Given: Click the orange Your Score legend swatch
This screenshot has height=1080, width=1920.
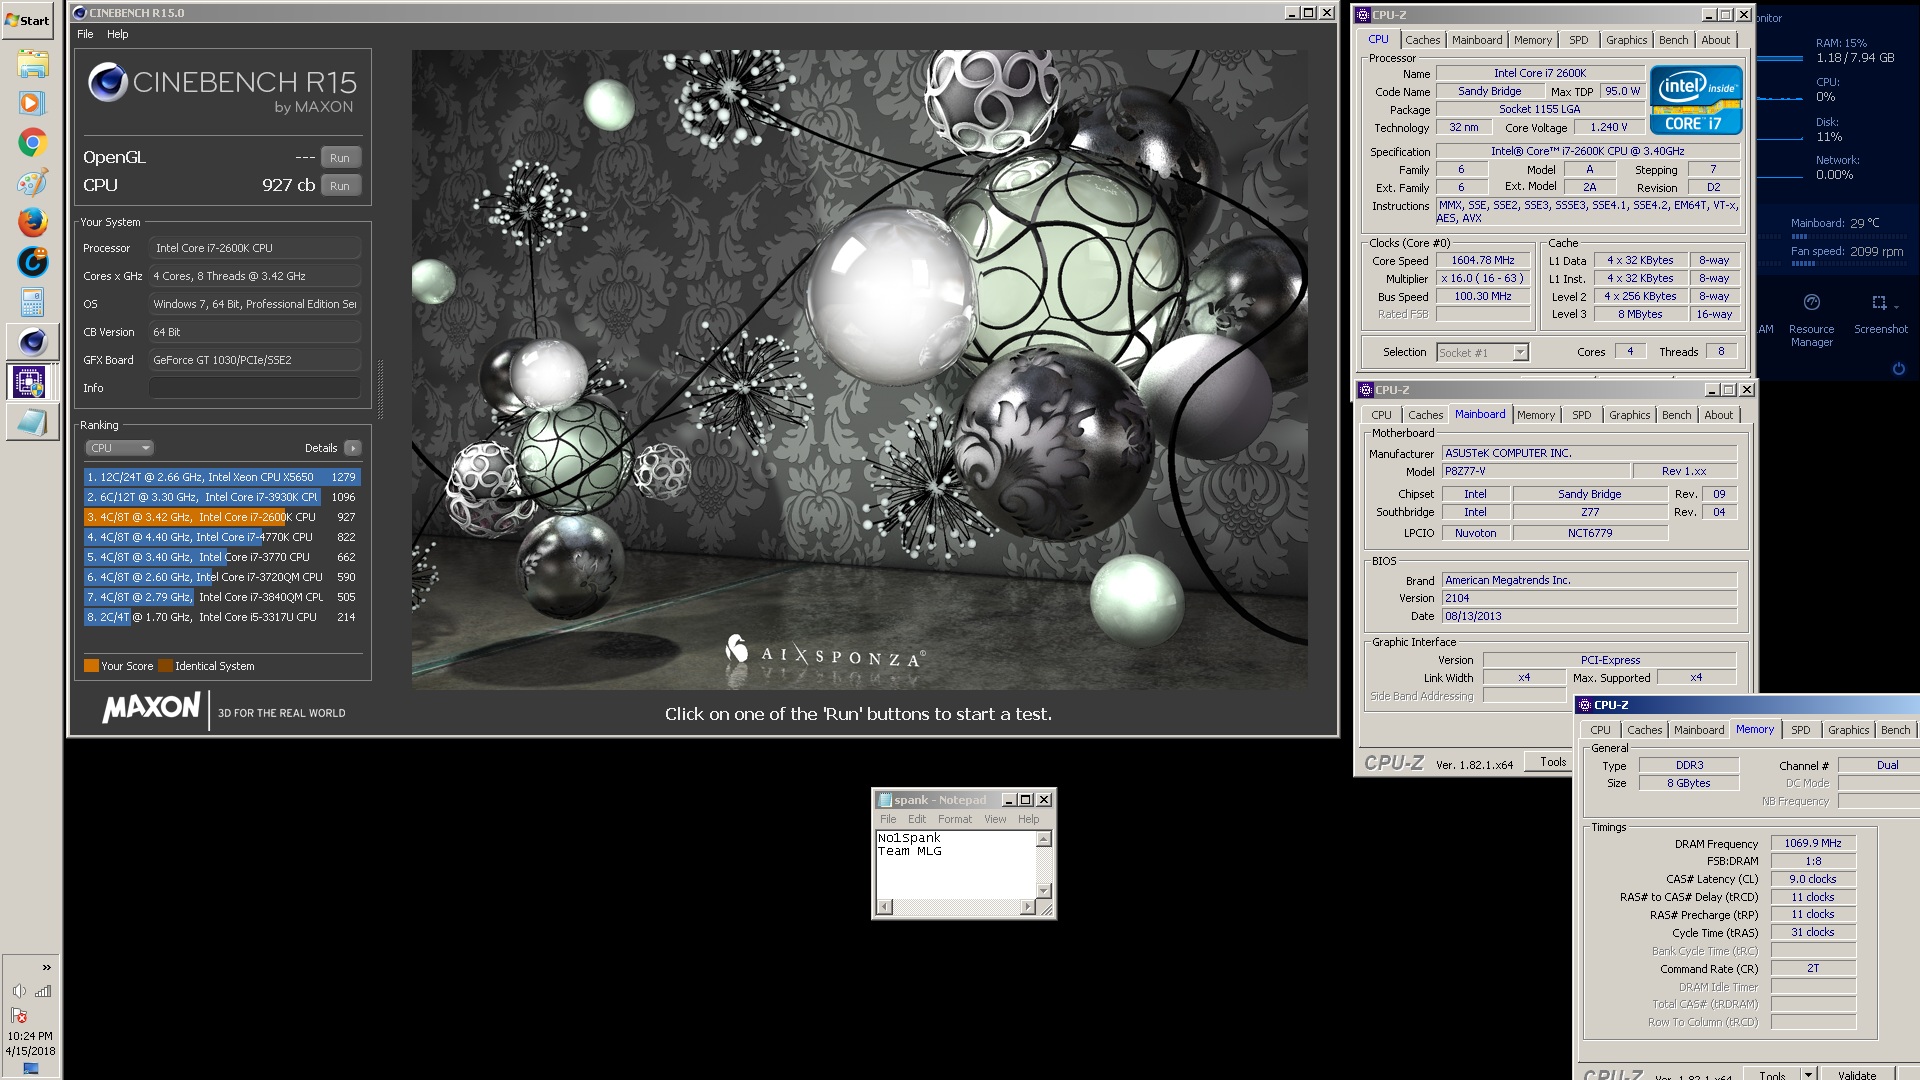Looking at the screenshot, I should click(x=91, y=666).
